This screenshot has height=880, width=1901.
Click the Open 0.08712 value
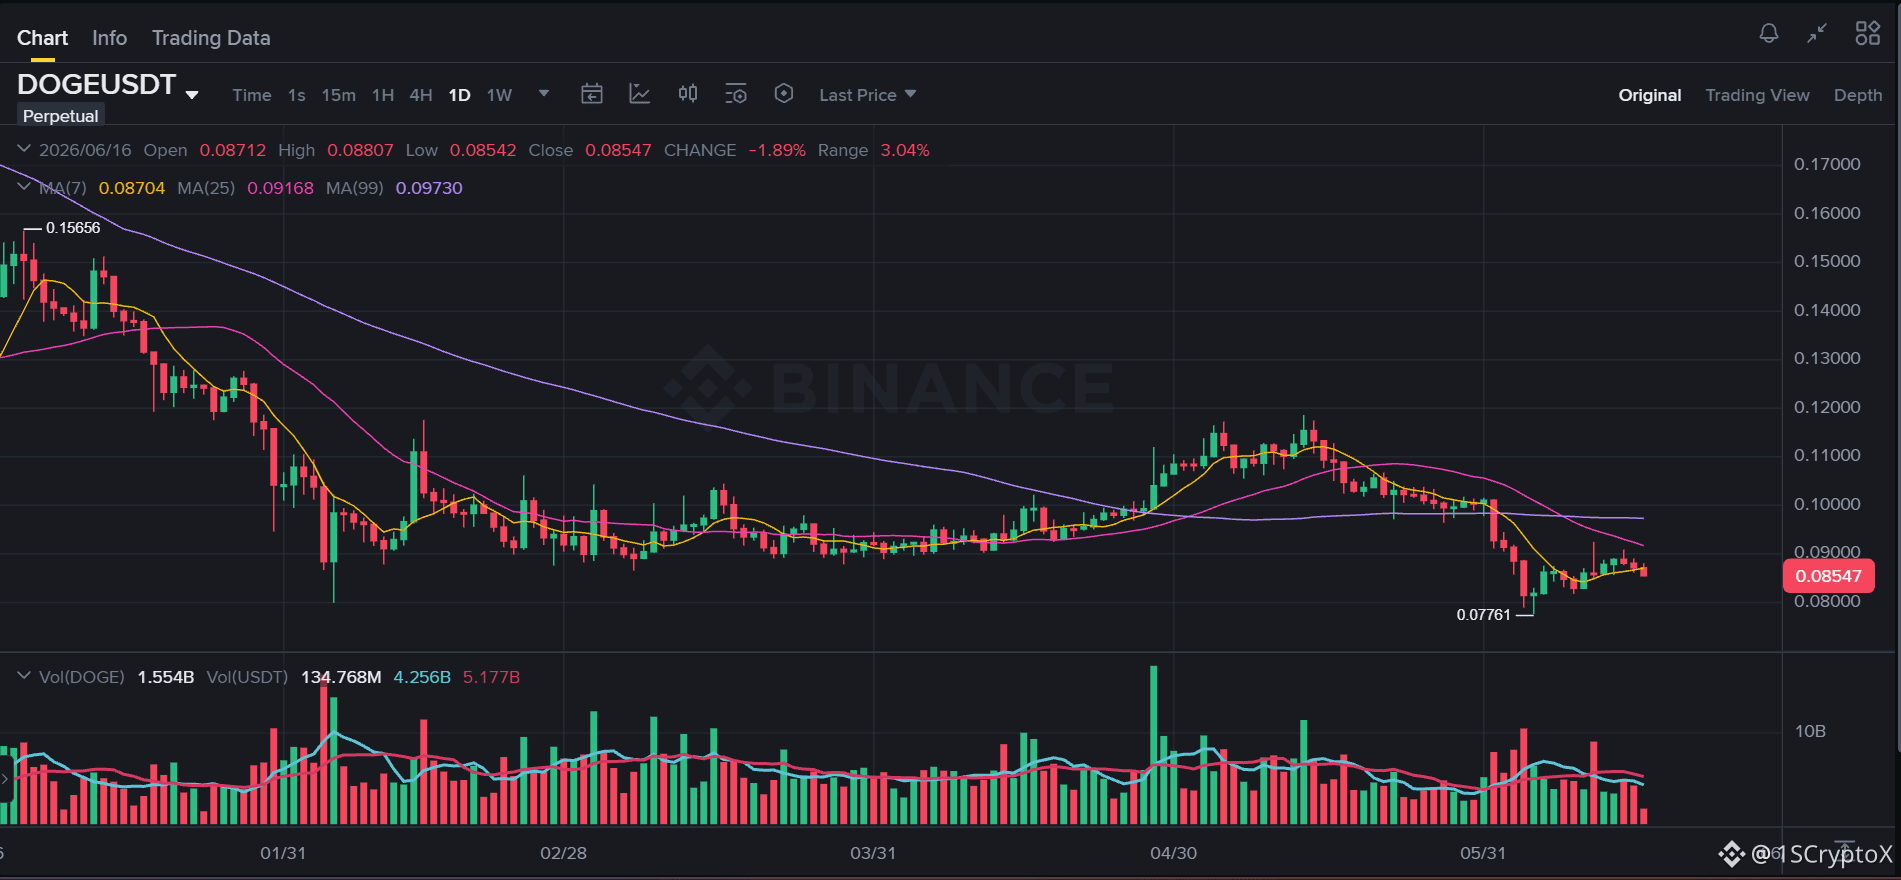tap(233, 150)
